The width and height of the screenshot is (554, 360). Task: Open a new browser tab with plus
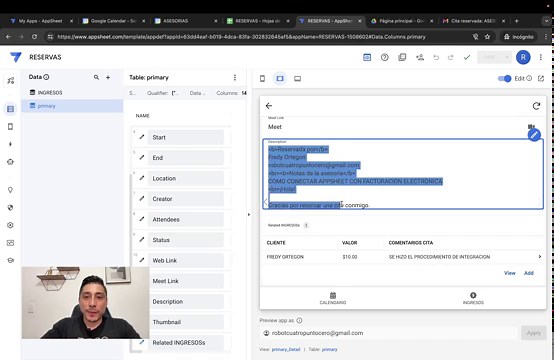point(516,21)
